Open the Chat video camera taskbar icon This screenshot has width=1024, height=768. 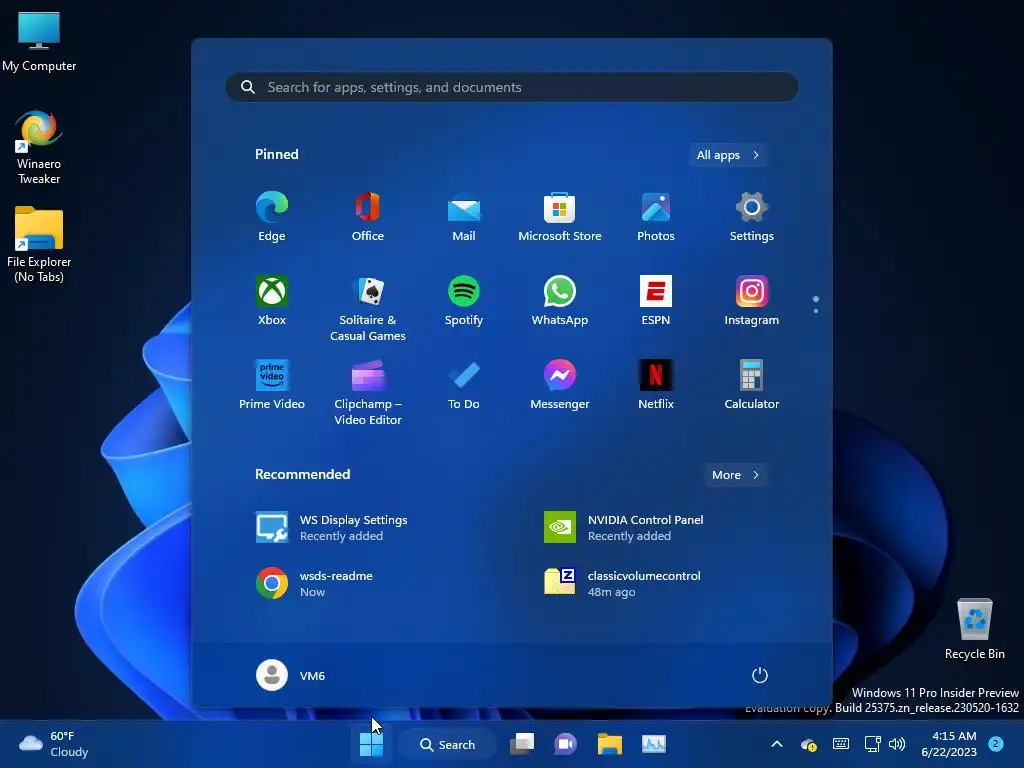point(566,744)
